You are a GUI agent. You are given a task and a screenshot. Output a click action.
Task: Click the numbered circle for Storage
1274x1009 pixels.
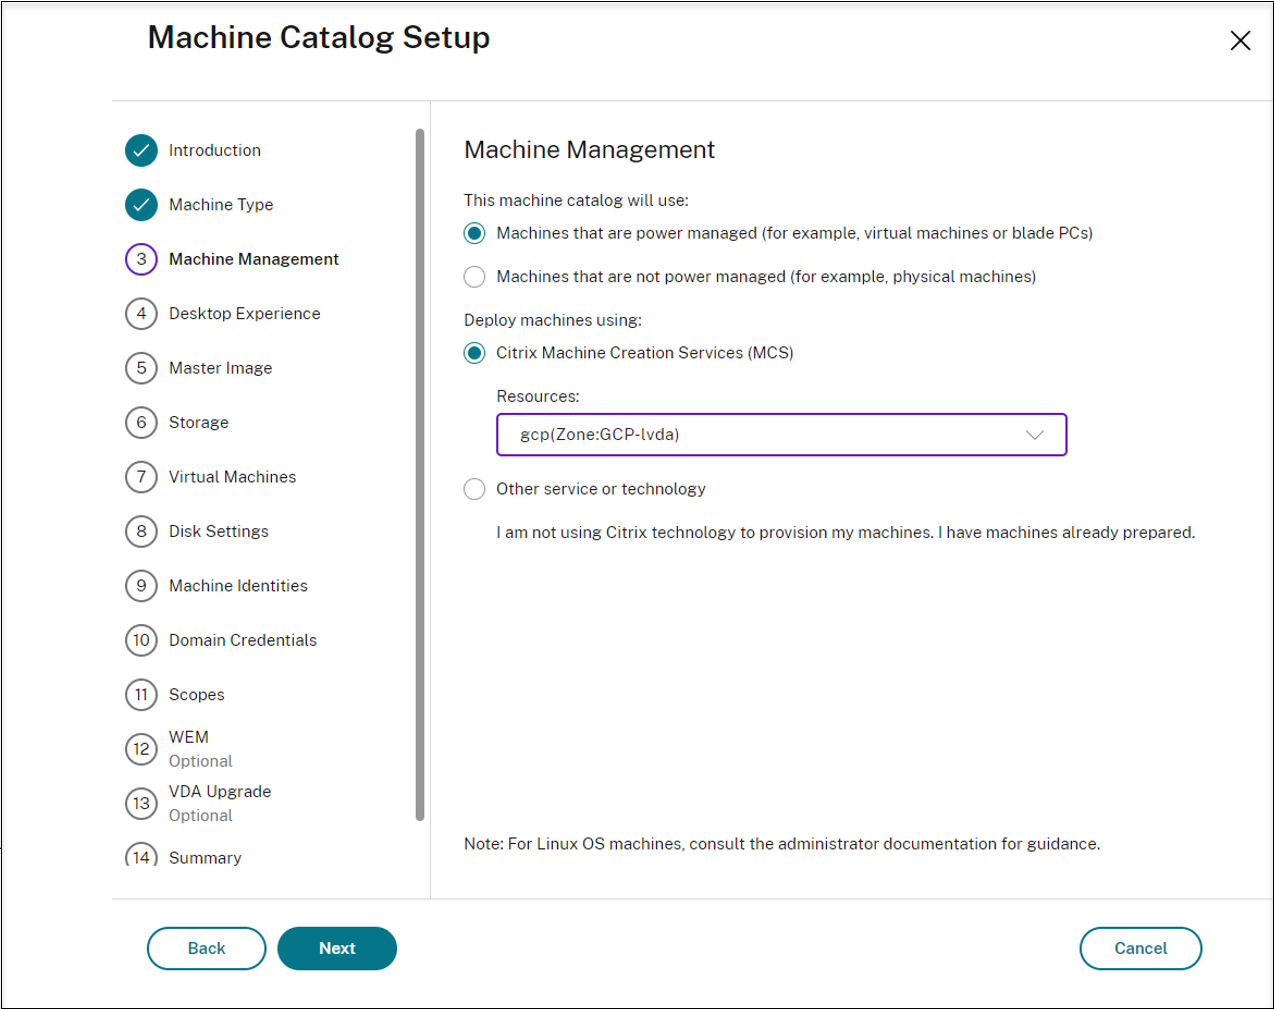(x=141, y=422)
